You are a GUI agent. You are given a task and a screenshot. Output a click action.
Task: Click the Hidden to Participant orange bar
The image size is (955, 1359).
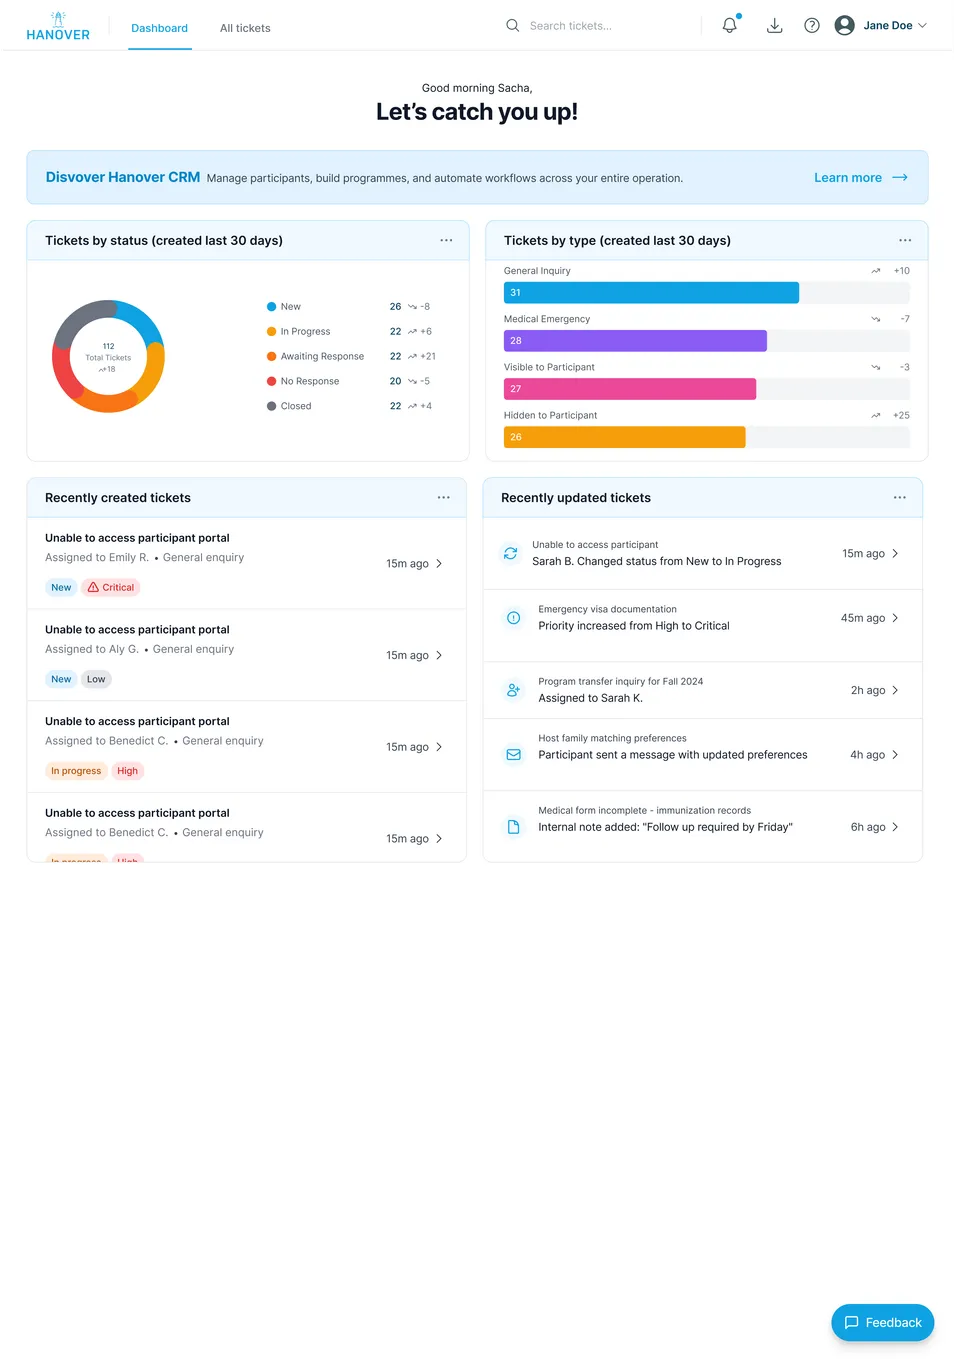pos(625,437)
